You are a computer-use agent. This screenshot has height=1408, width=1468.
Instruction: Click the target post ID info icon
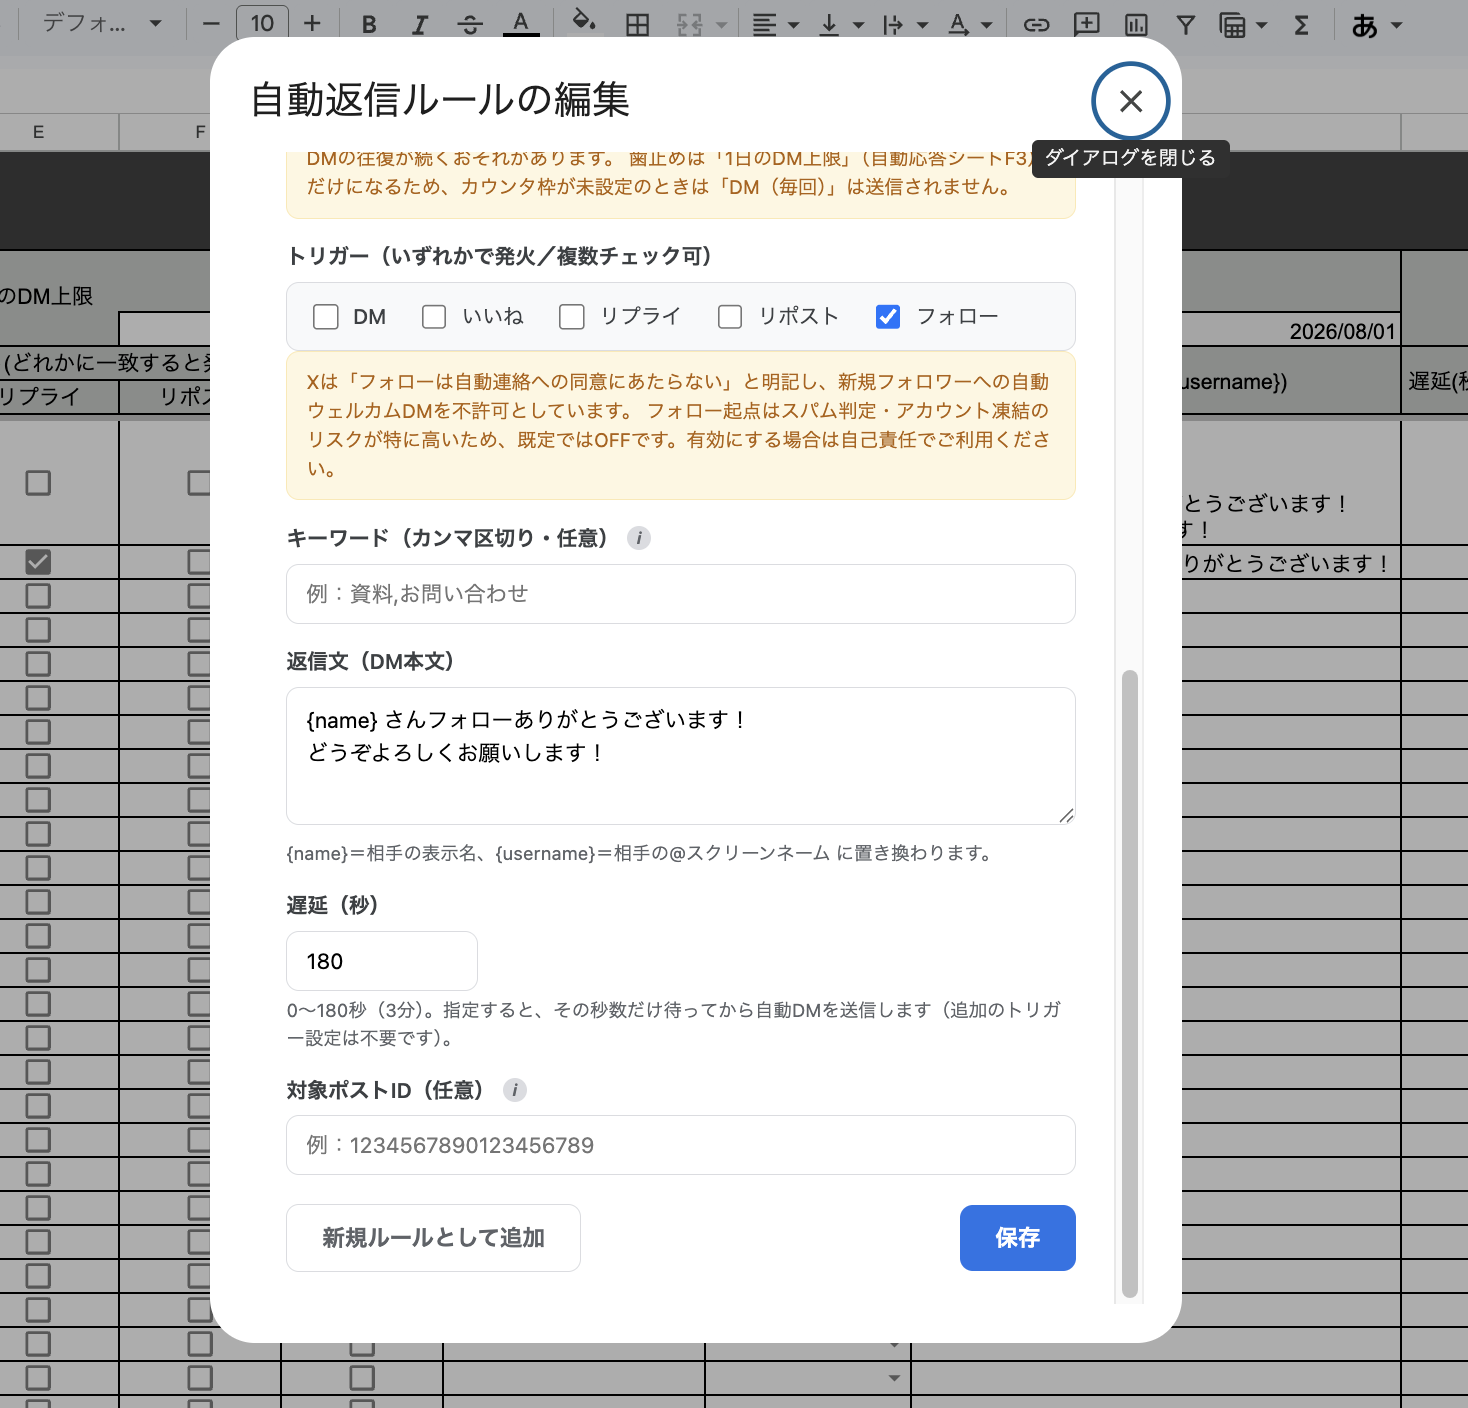[x=515, y=1090]
